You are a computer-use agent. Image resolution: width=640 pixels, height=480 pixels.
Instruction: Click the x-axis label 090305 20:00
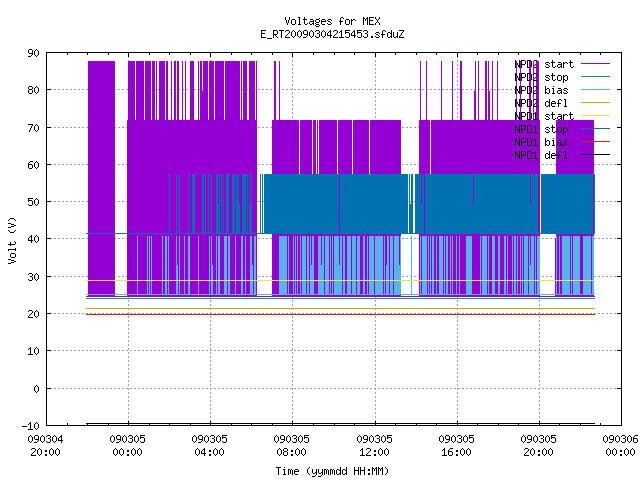click(x=539, y=446)
